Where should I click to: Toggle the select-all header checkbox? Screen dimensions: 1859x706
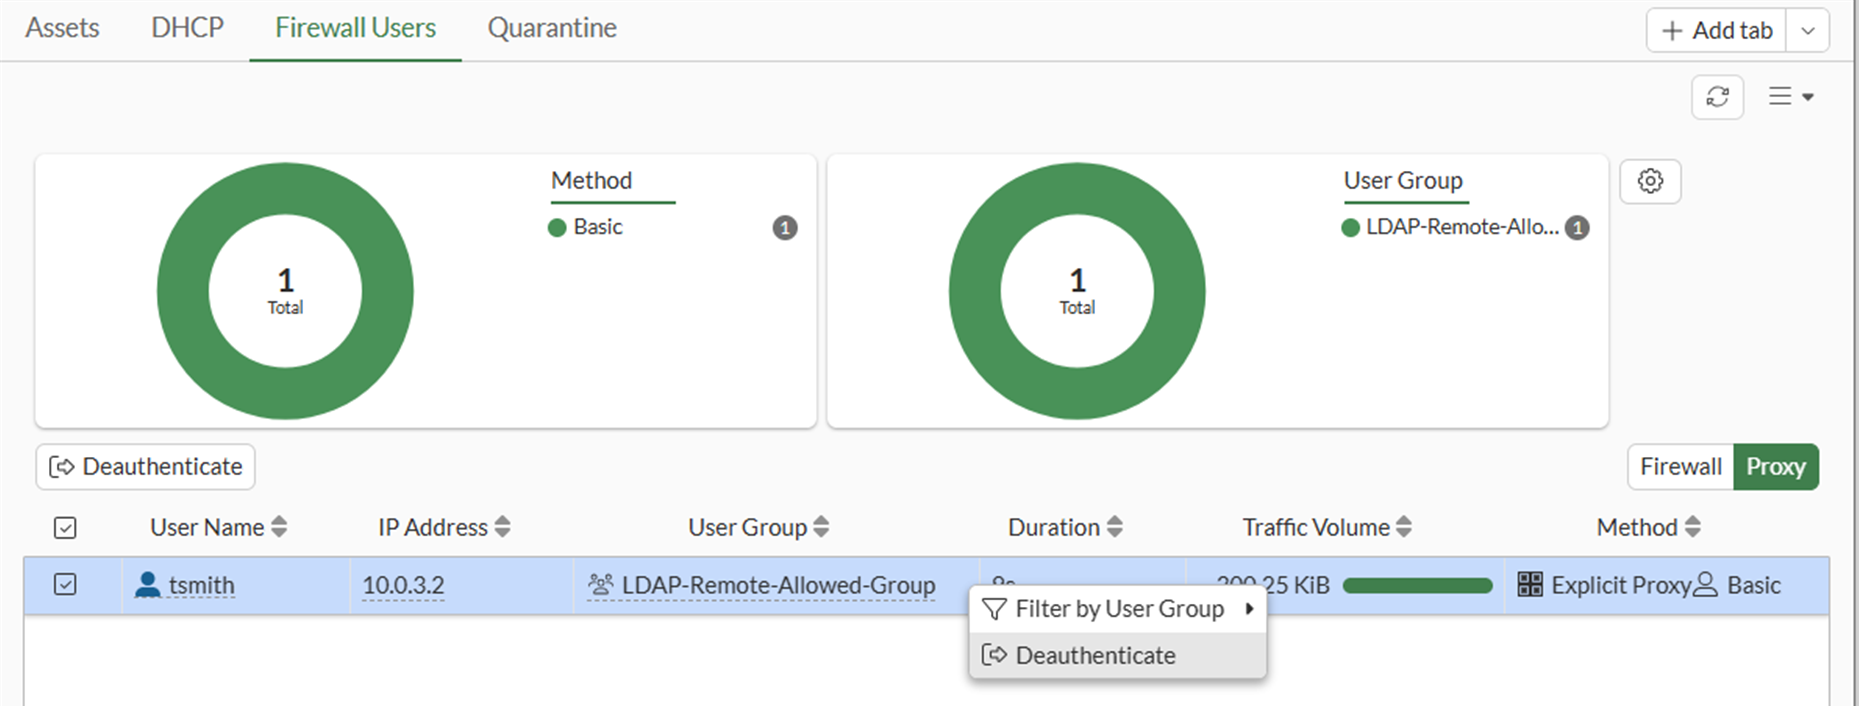click(65, 528)
